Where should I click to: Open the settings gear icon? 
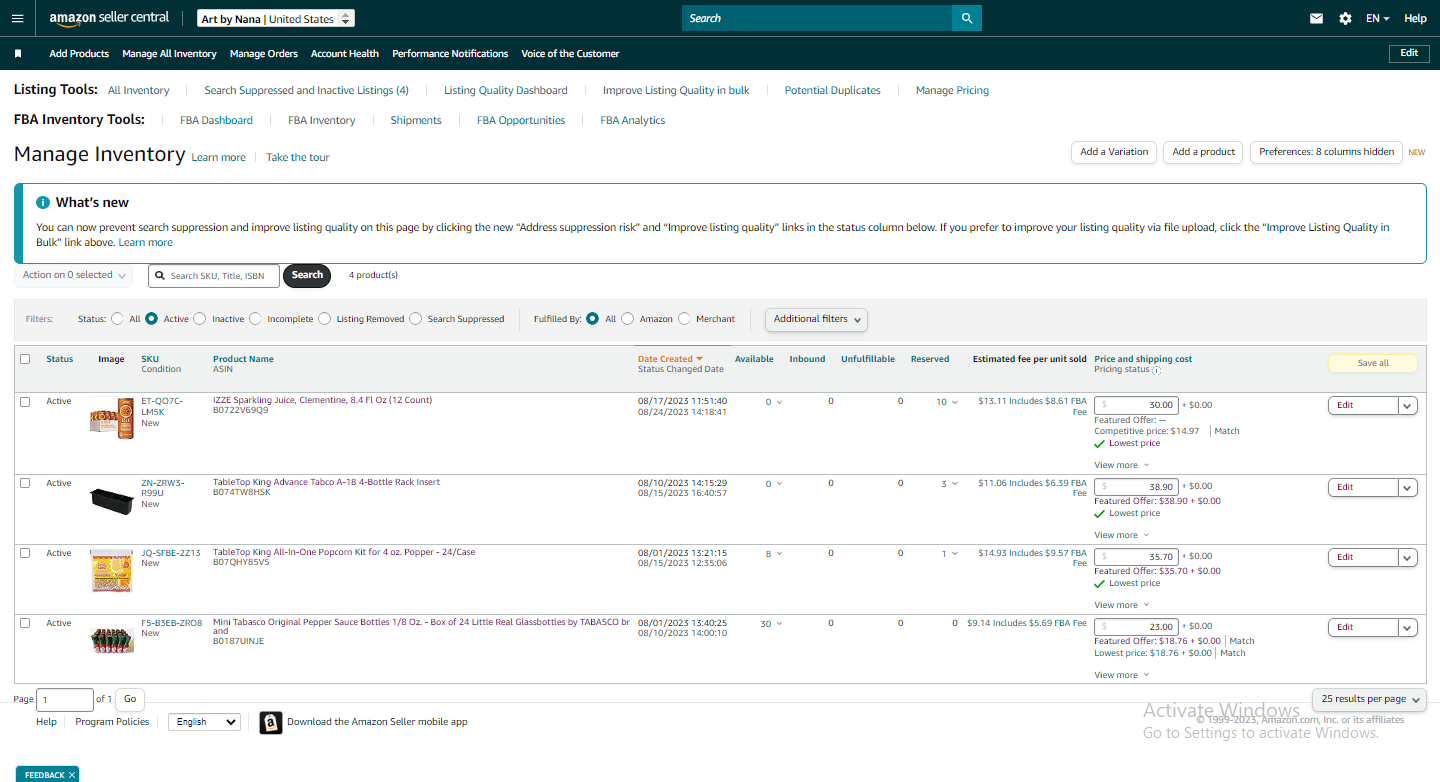click(1345, 18)
